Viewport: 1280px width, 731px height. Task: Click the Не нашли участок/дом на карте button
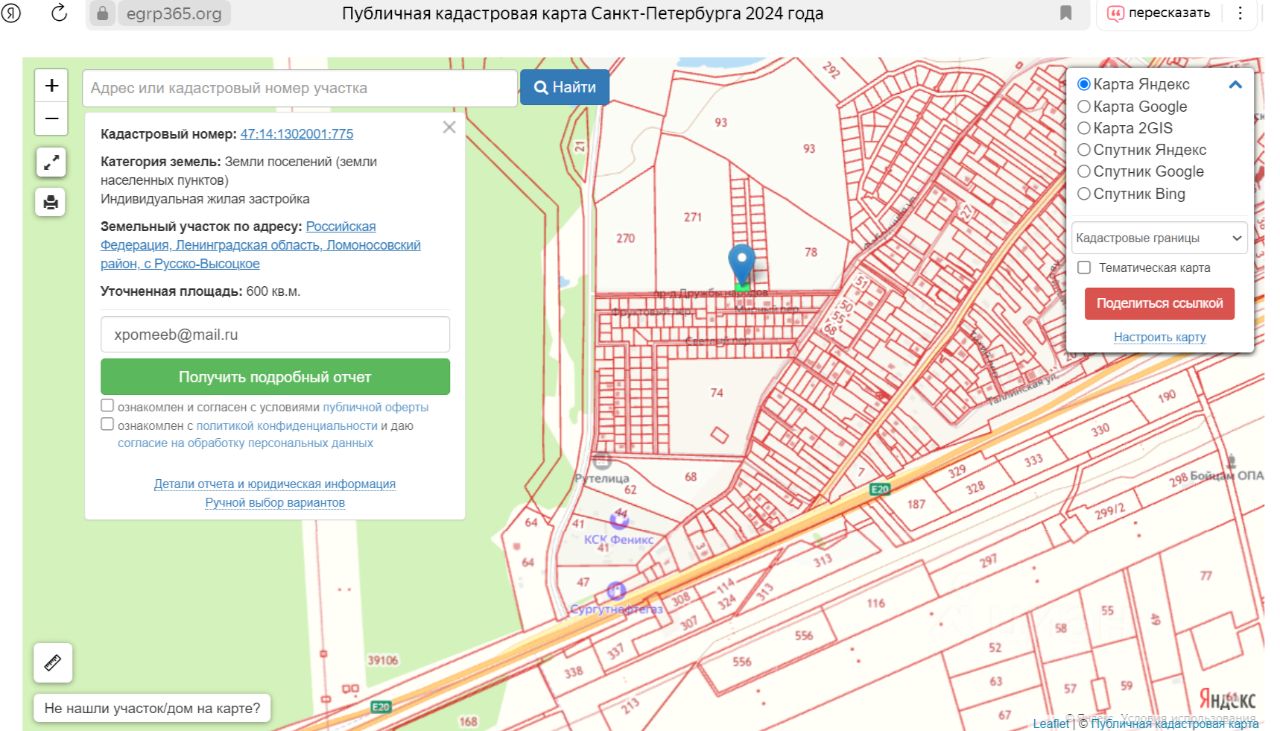click(152, 709)
